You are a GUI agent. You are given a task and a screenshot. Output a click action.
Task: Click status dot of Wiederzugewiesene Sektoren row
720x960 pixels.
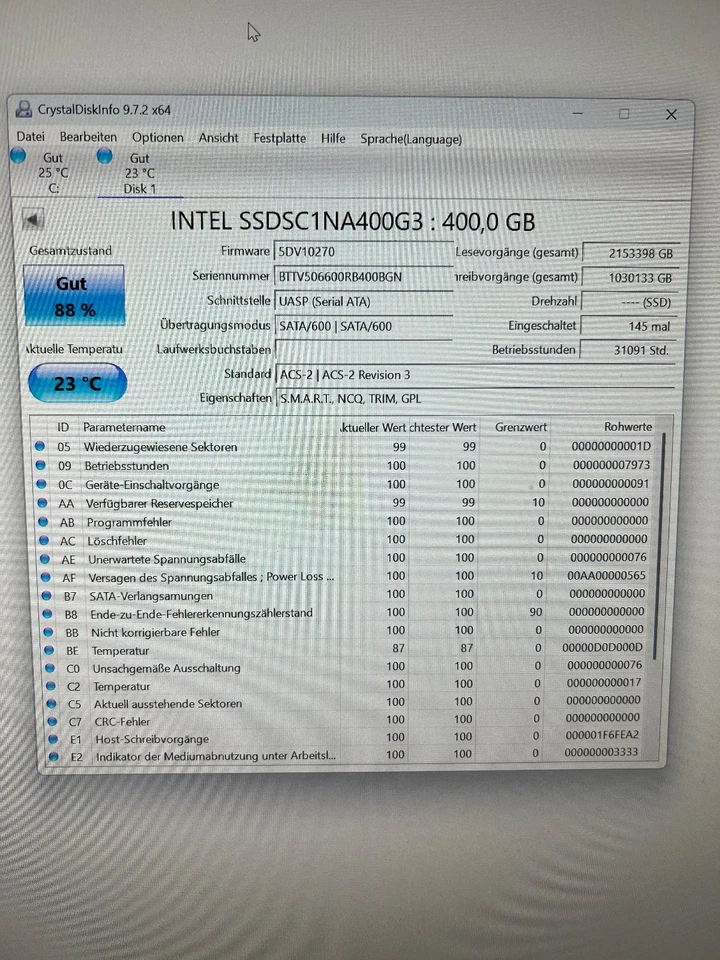(x=40, y=446)
